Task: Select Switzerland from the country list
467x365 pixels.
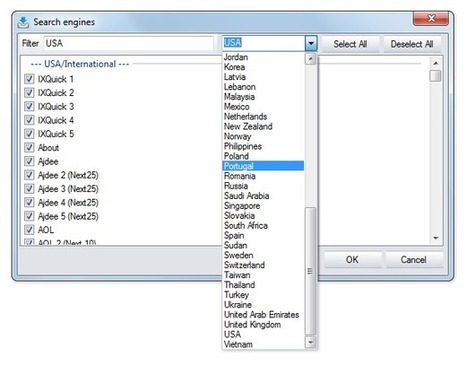Action: pos(263,265)
